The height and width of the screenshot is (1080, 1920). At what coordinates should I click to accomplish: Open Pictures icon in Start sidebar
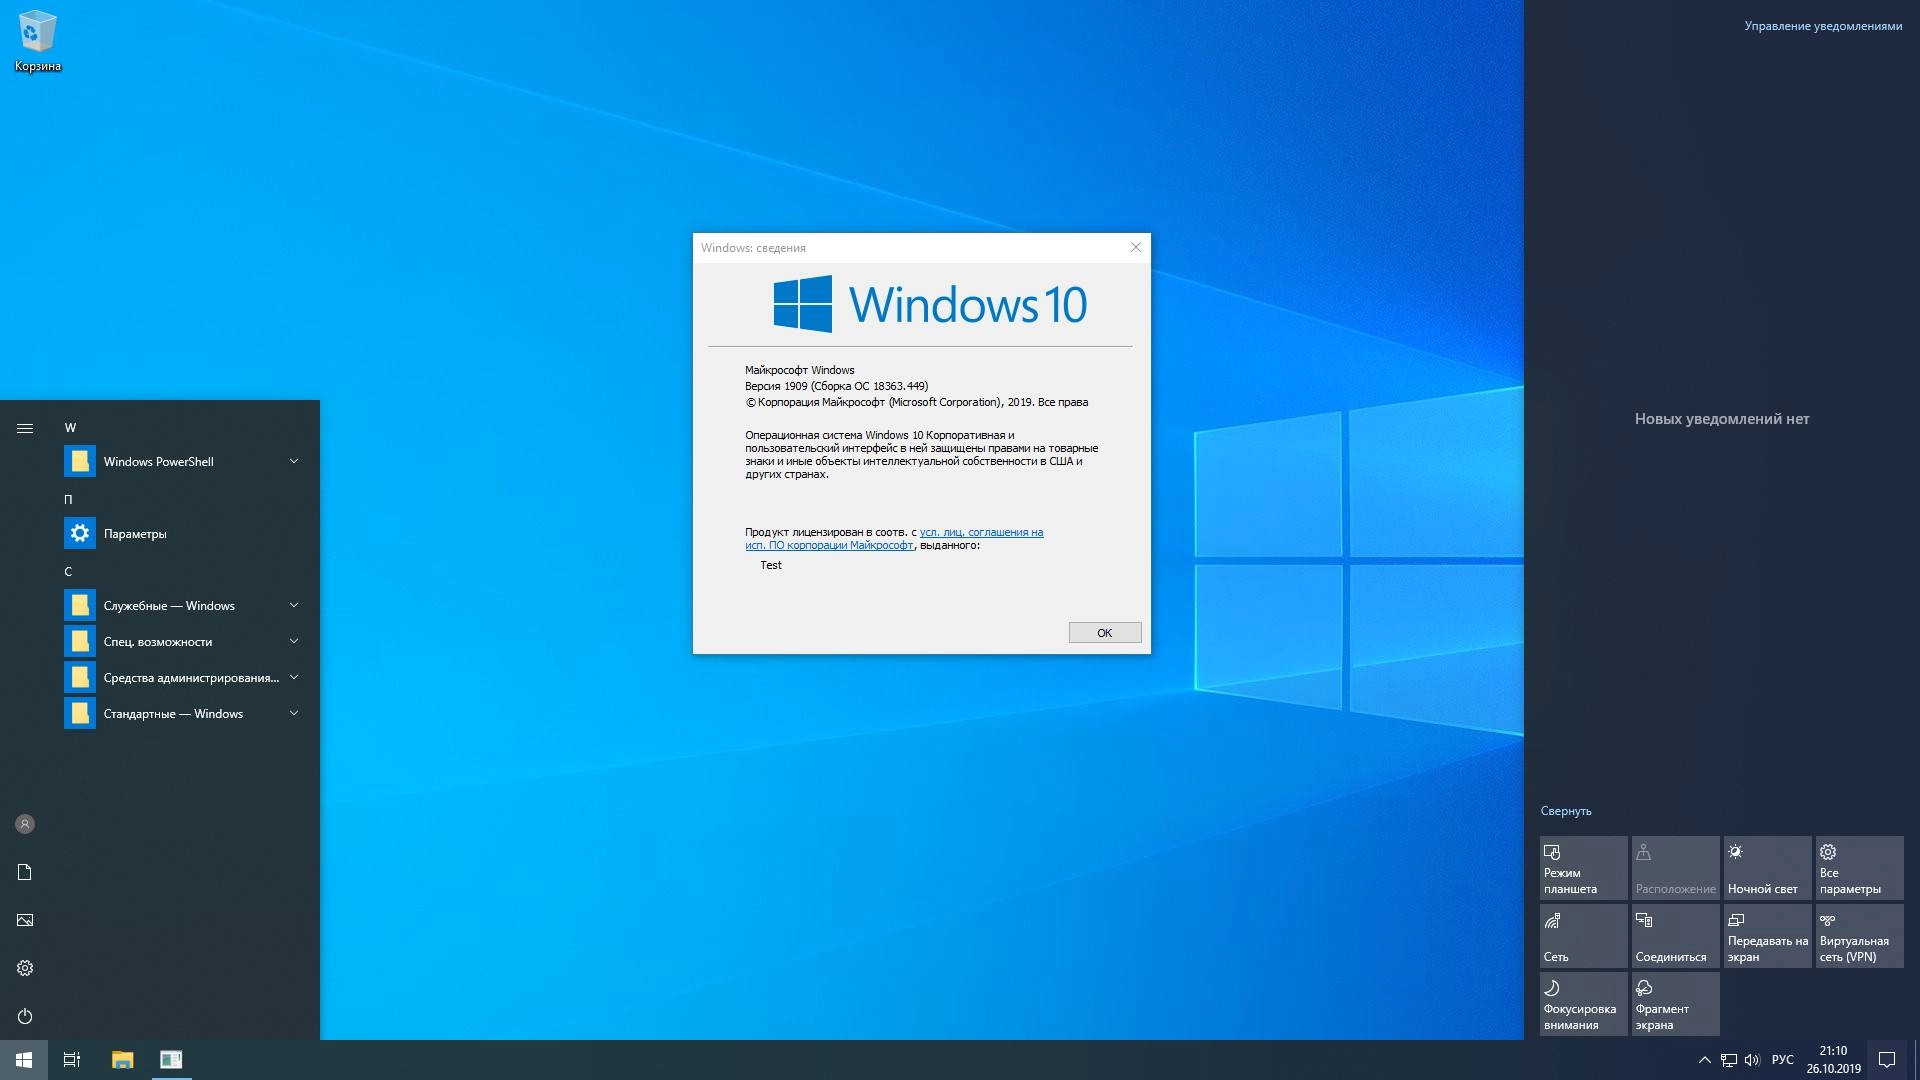(x=25, y=920)
